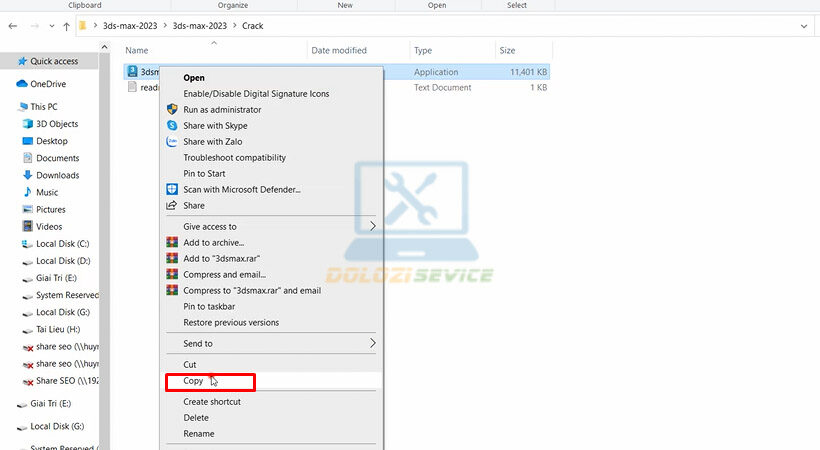820x450 pixels.
Task: Choose Cut in the context menu
Action: (x=190, y=364)
